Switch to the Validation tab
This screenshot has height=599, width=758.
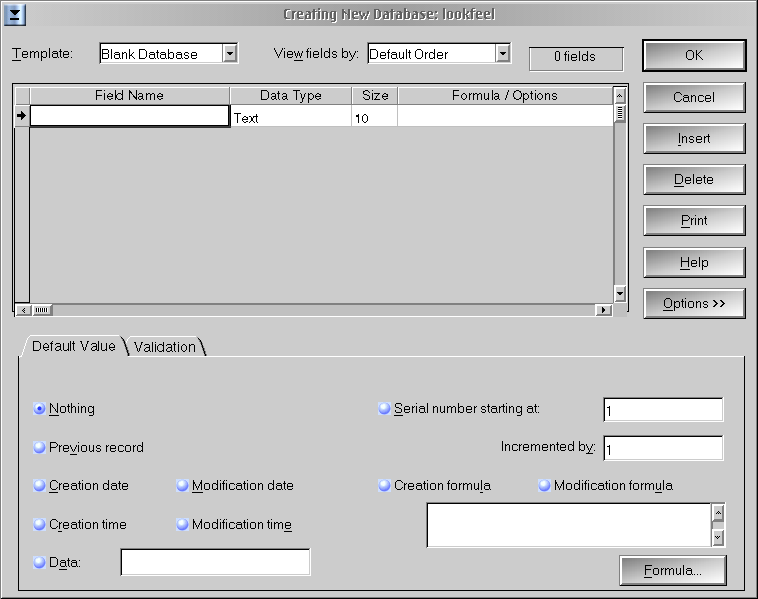tap(165, 347)
